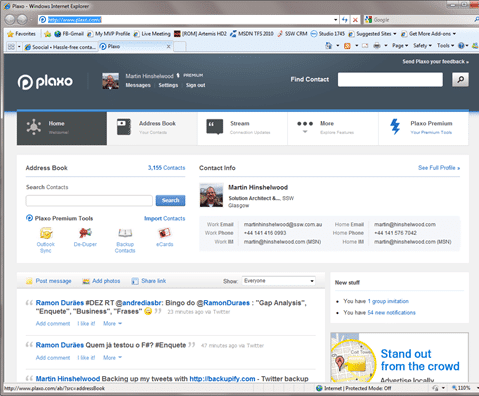Launch the De-Duper tool icon
This screenshot has height=396, width=479.
85,233
